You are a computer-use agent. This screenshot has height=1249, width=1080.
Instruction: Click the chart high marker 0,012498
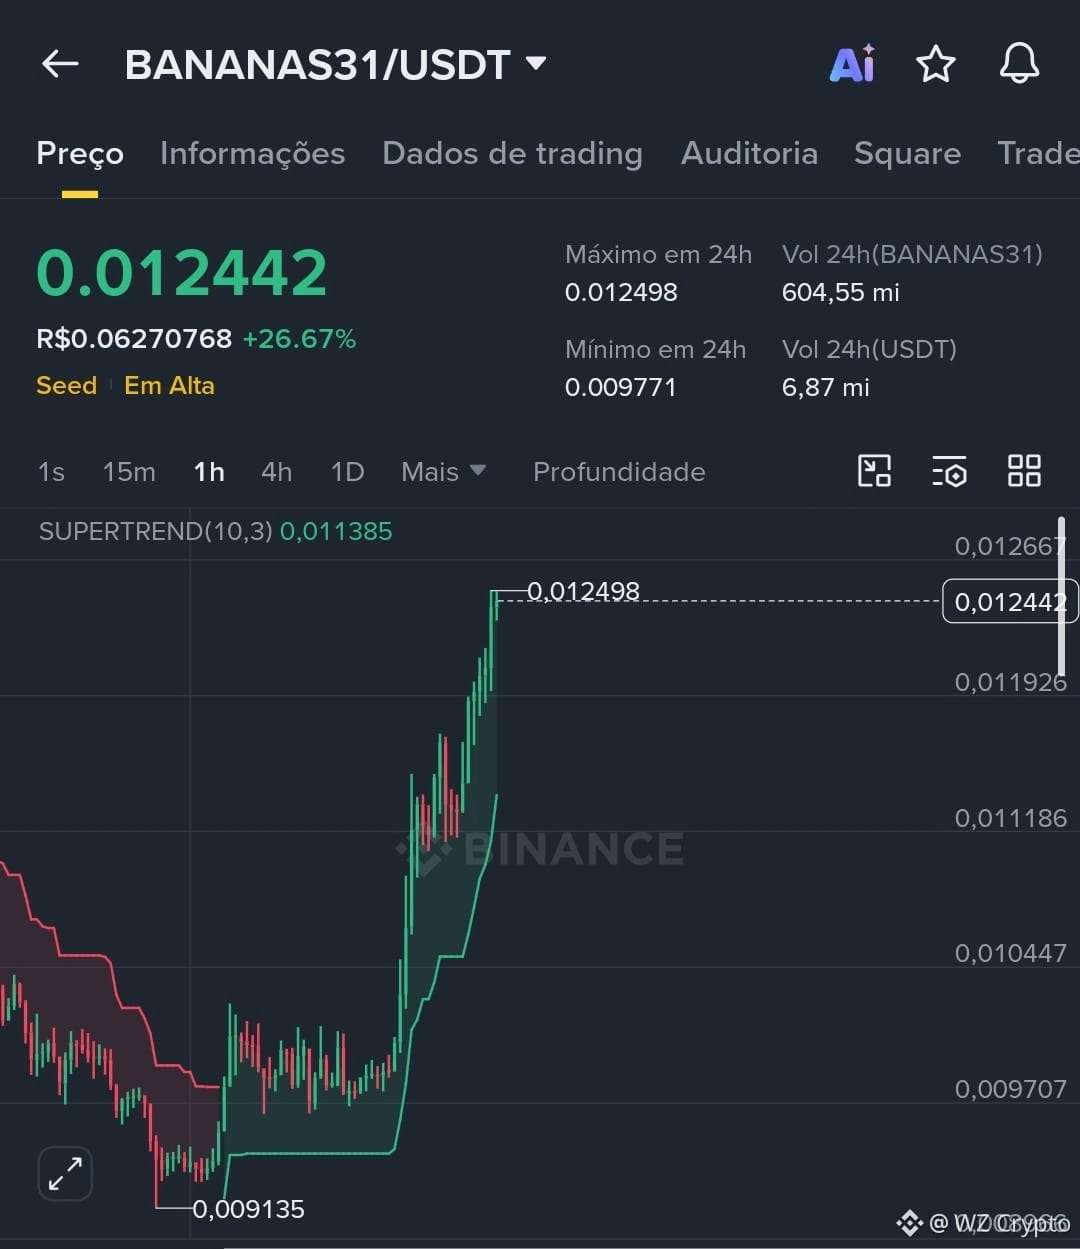583,591
